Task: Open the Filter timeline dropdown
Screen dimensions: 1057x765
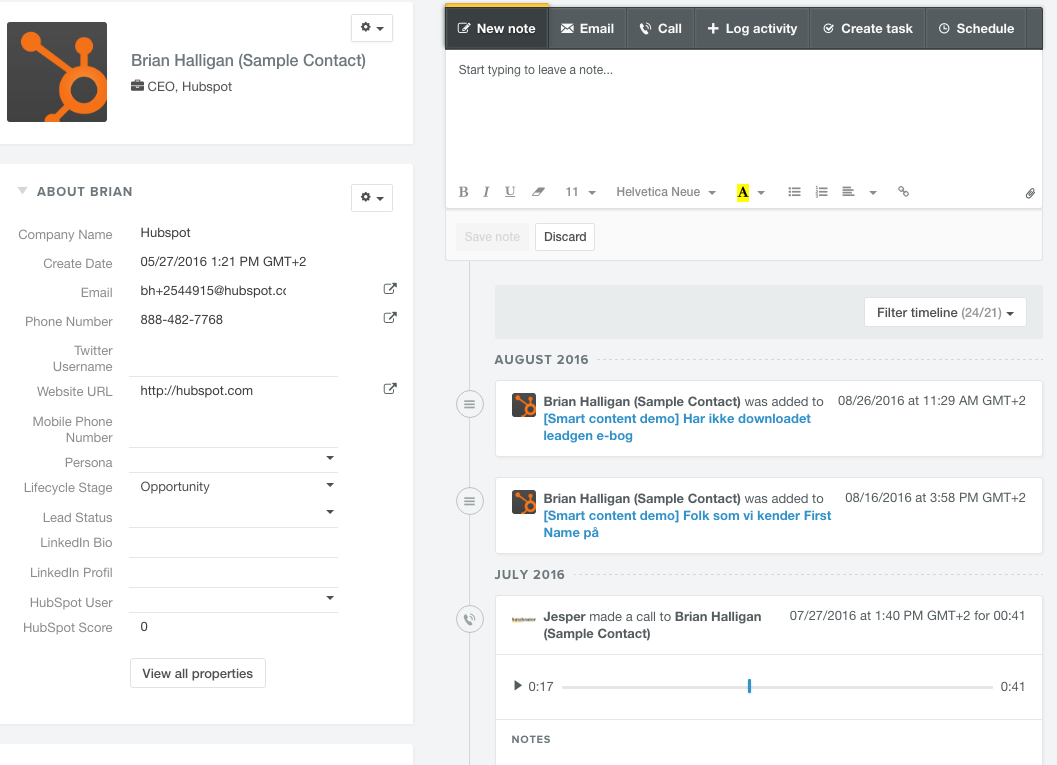Action: [x=945, y=313]
